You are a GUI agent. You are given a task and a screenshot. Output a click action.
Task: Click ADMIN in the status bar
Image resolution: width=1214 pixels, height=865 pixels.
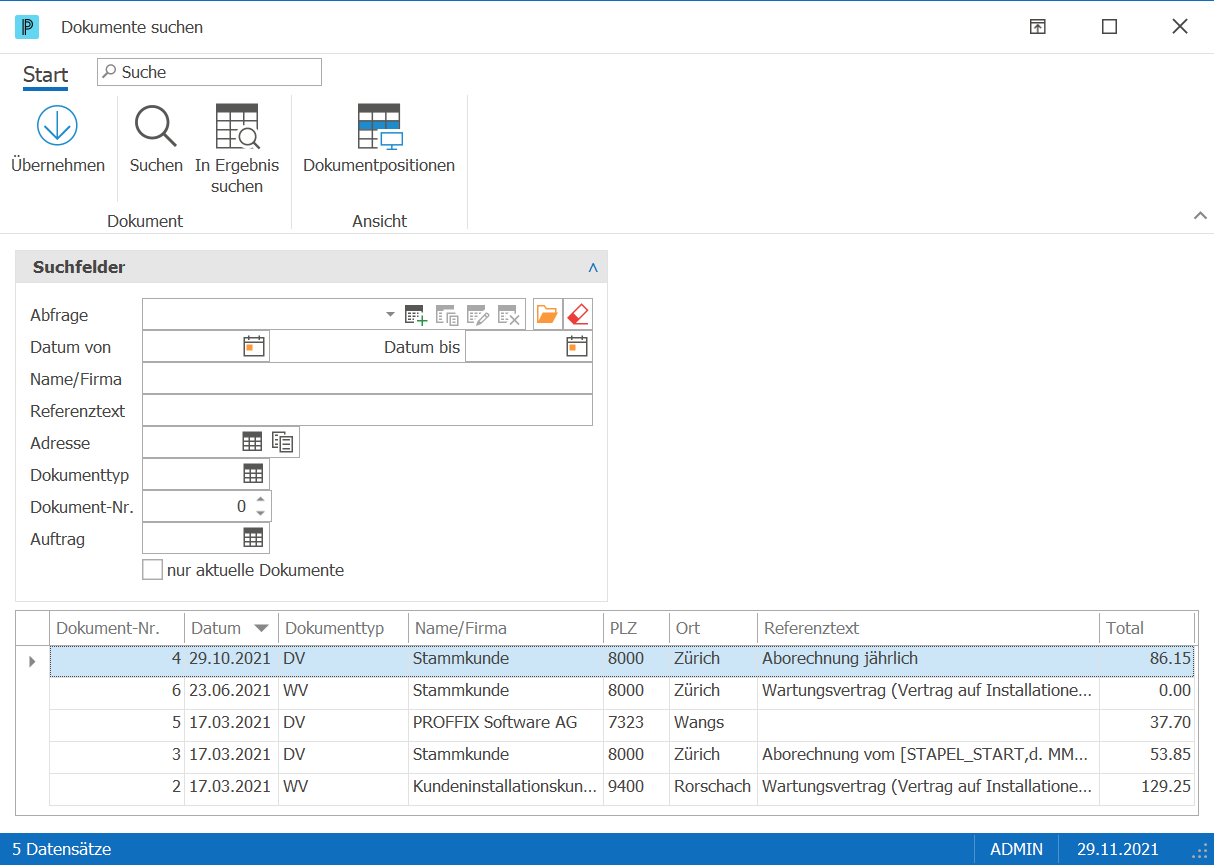1016,849
